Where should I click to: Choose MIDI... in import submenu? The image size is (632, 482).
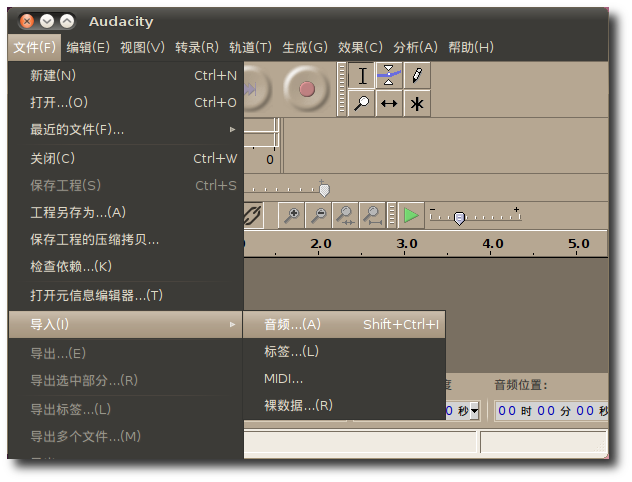[344, 379]
